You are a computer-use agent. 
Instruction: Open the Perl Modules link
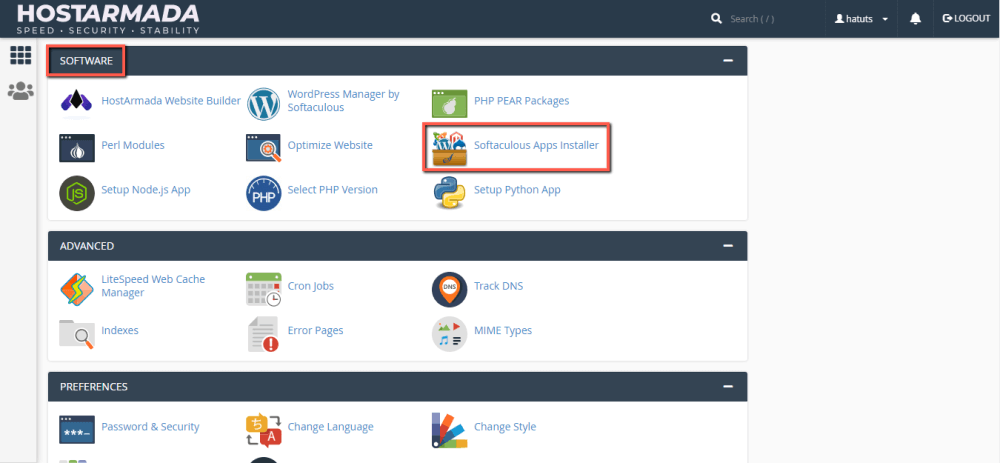coord(133,145)
